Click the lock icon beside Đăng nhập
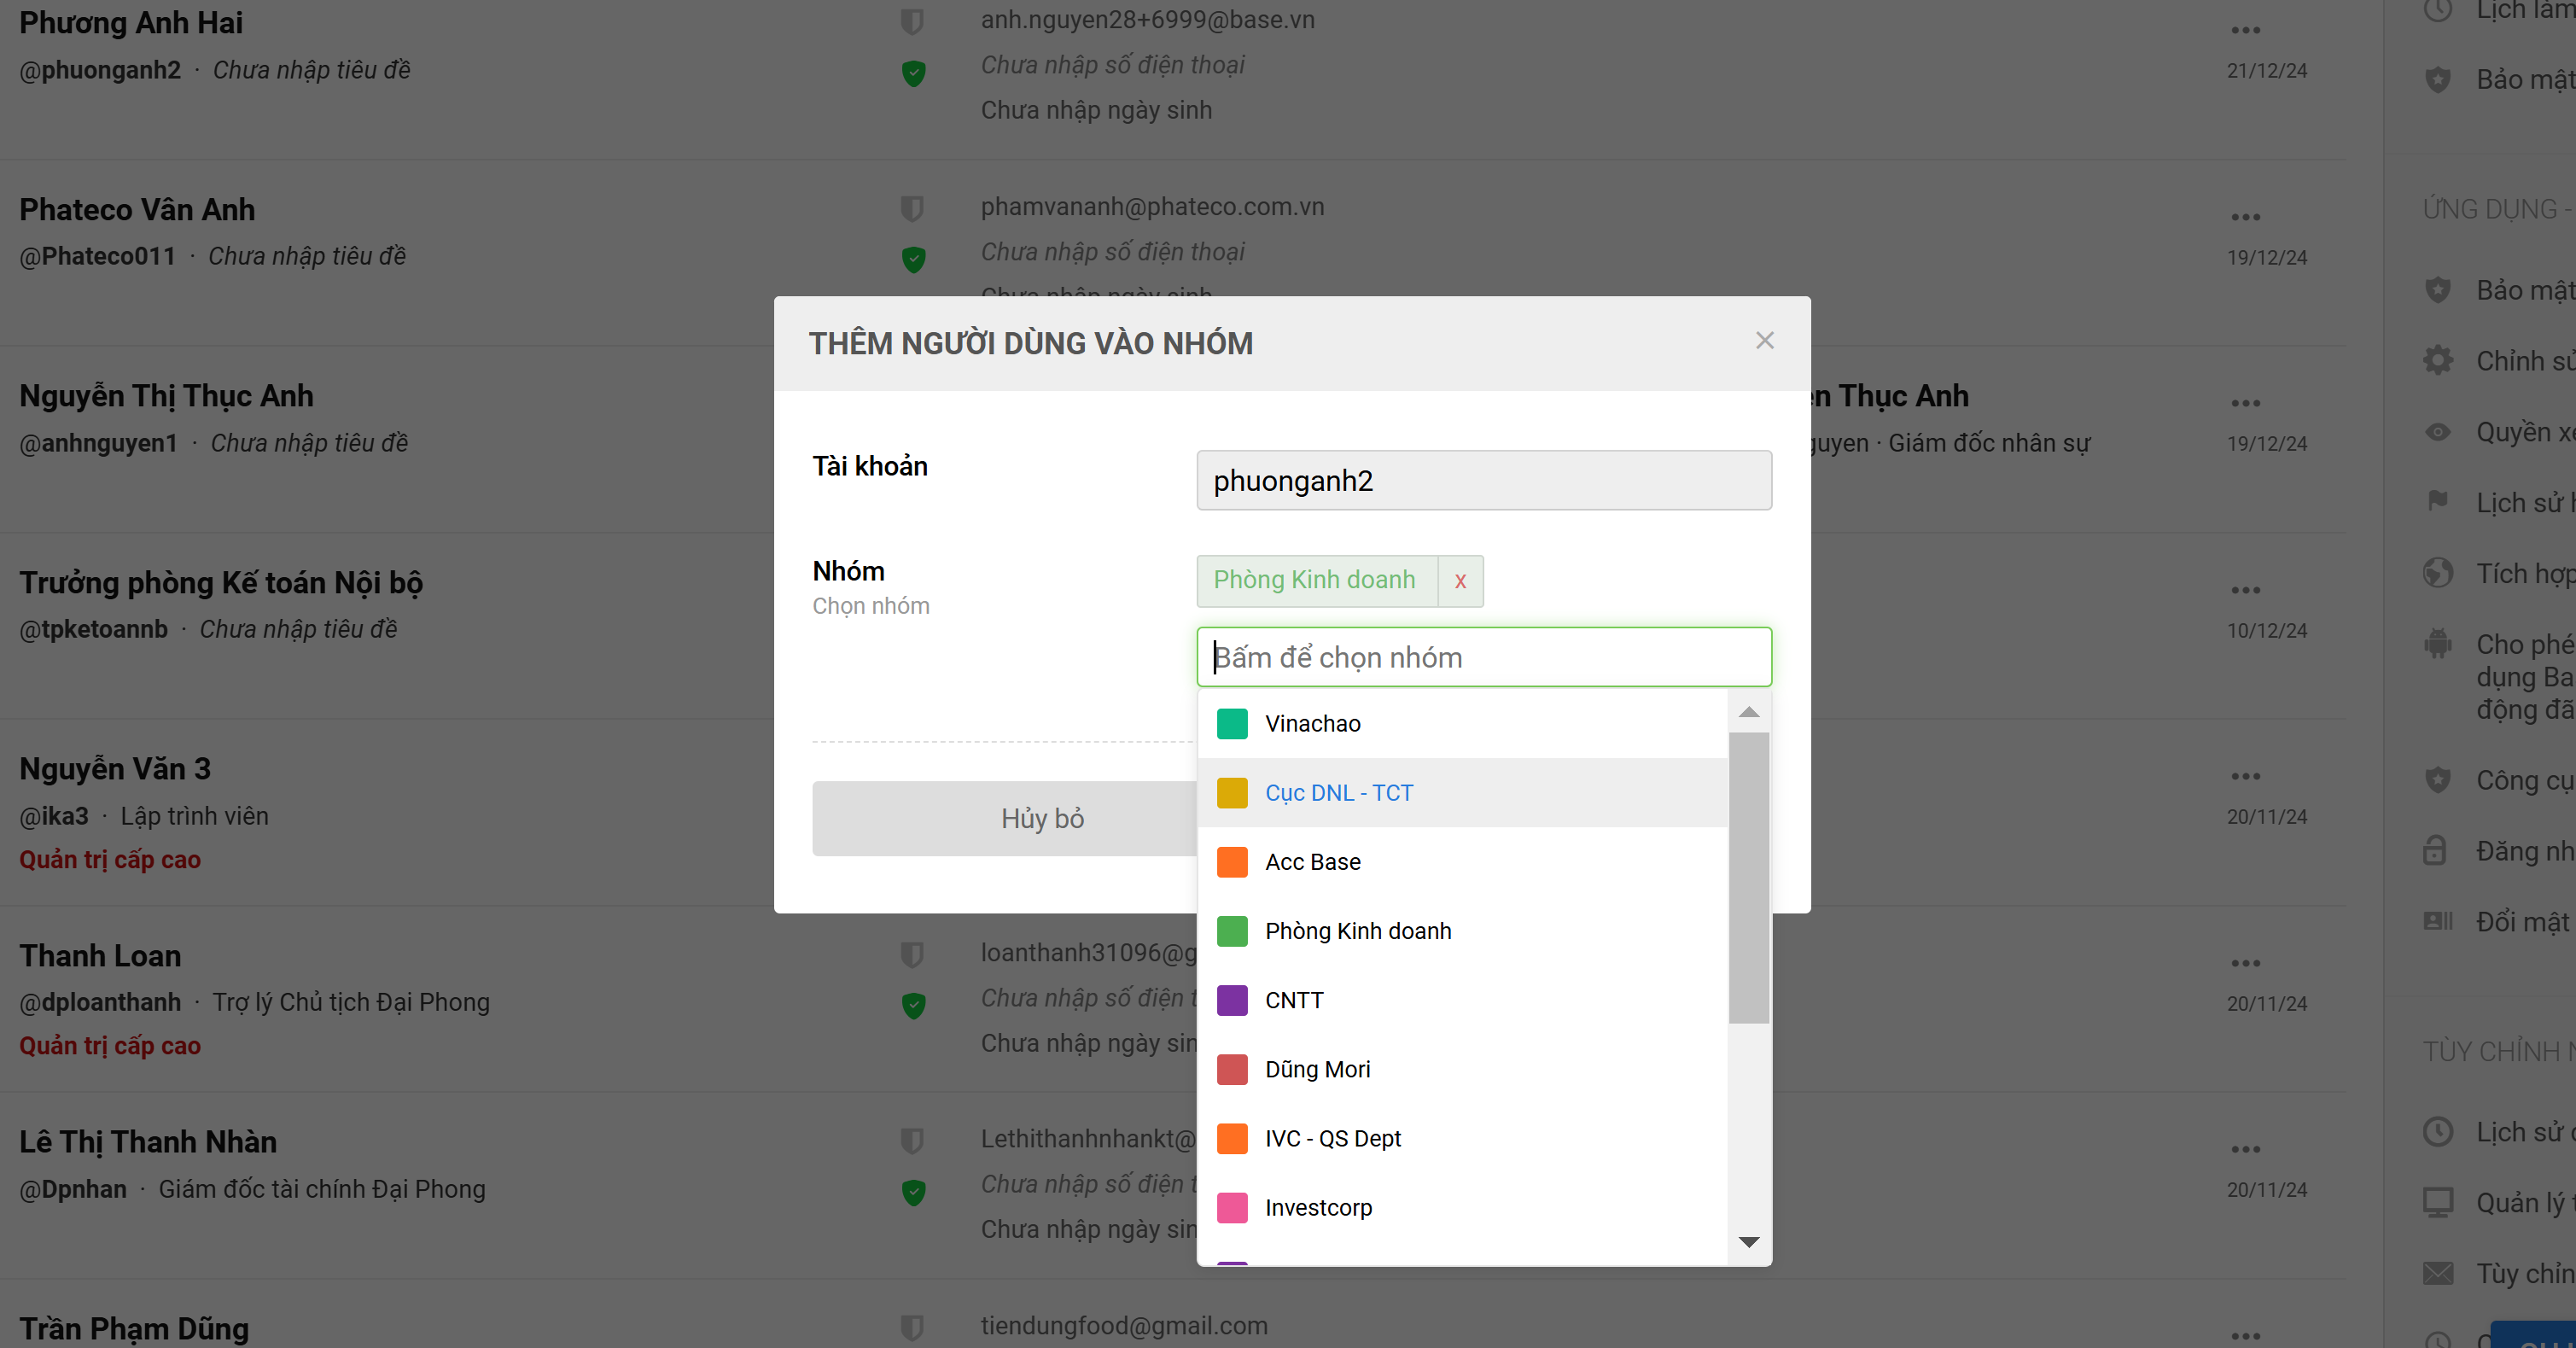2576x1348 pixels. (x=2435, y=850)
